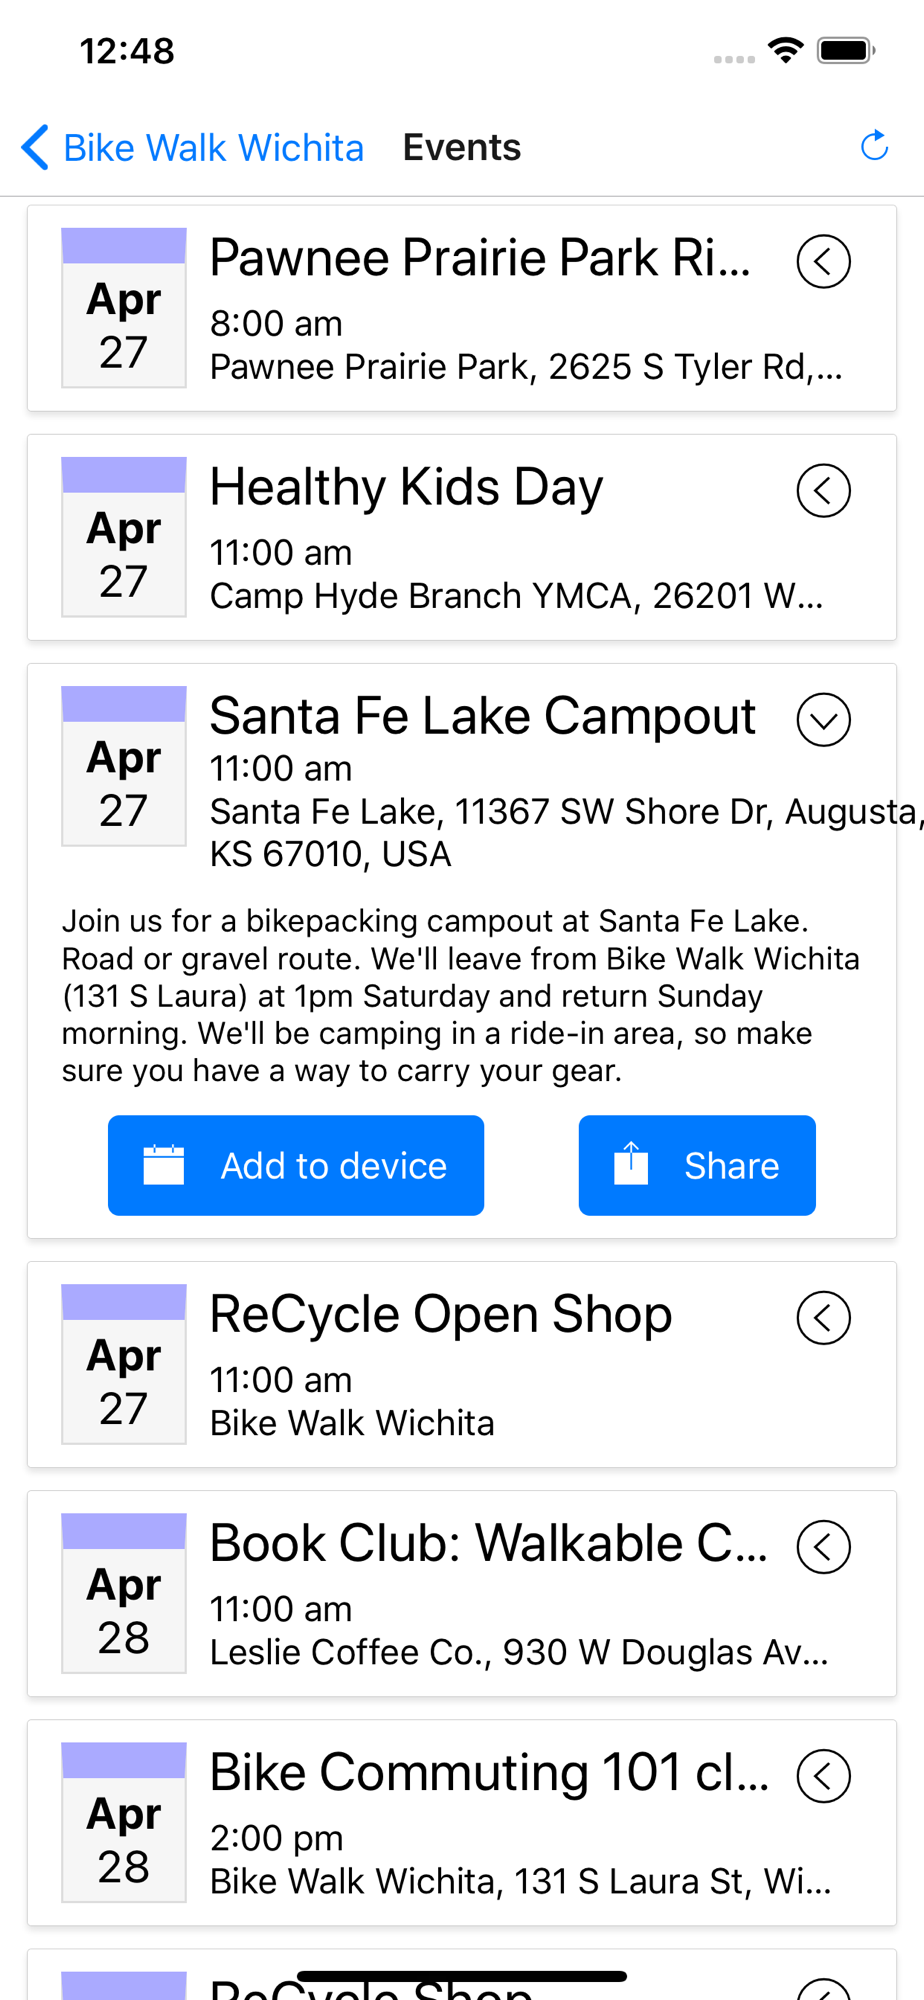Image resolution: width=924 pixels, height=2000 pixels.
Task: Expand the Book Club event details
Action: tap(823, 1547)
